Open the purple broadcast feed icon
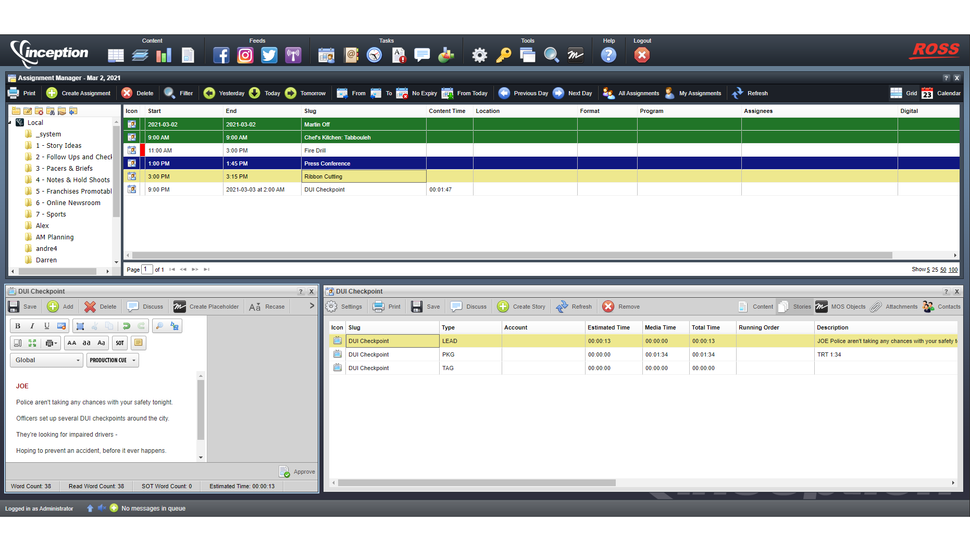970x546 pixels. (x=293, y=55)
